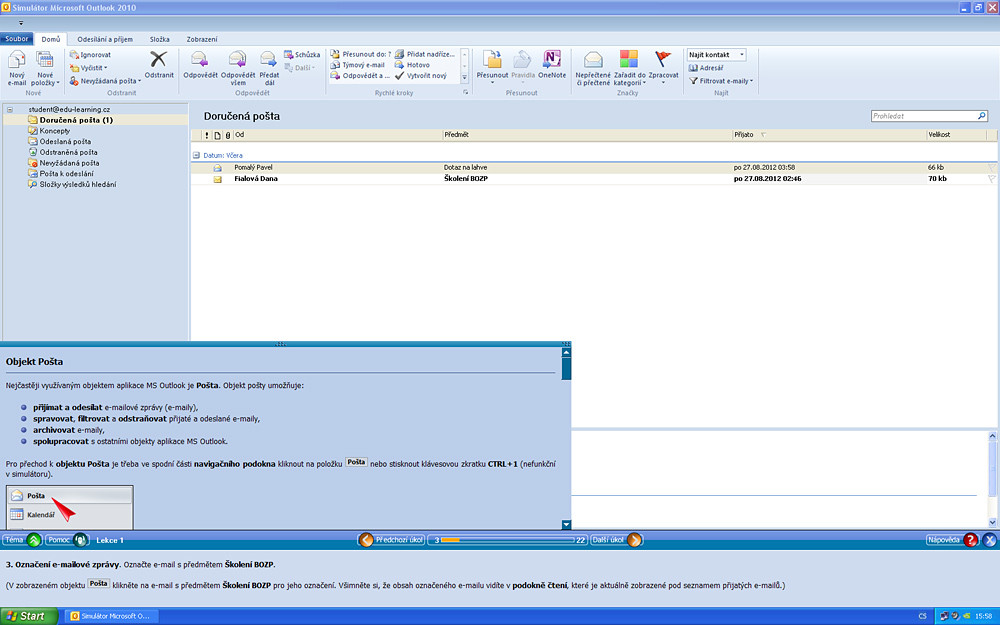Choose the Přesunout do: ? quick step
This screenshot has width=1000, height=625.
coord(360,54)
